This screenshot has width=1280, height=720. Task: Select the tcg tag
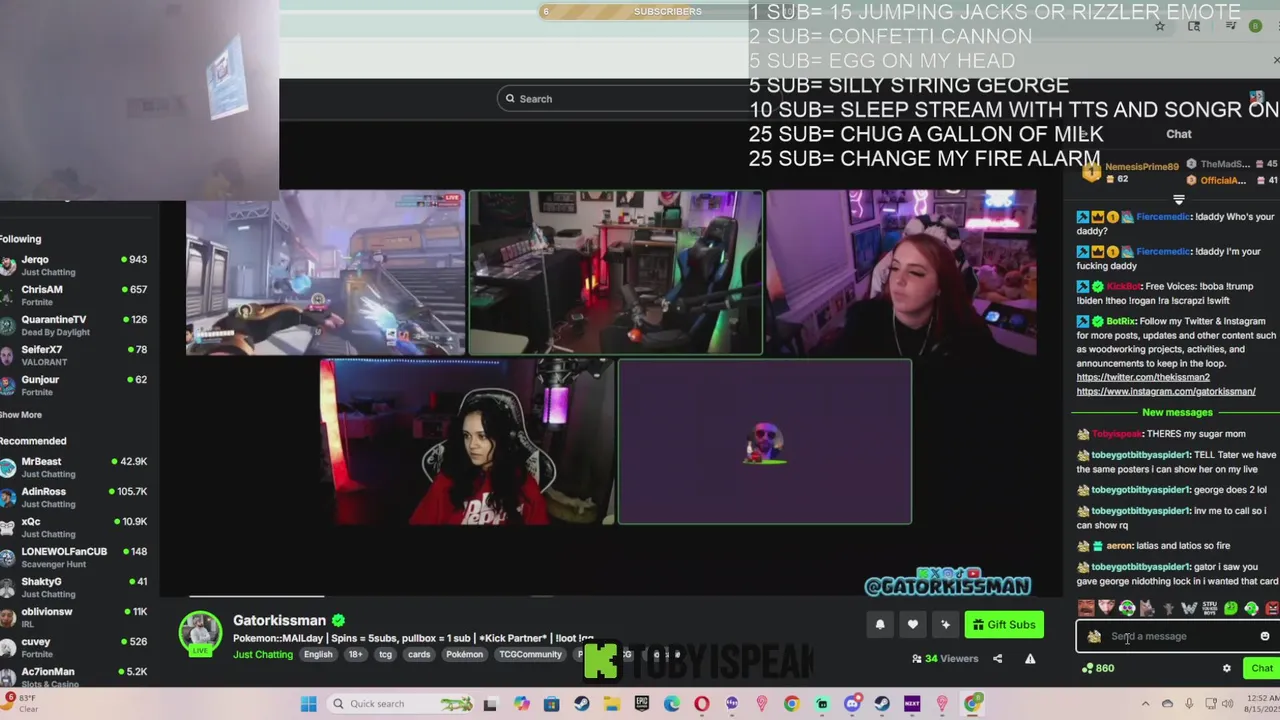pos(385,655)
